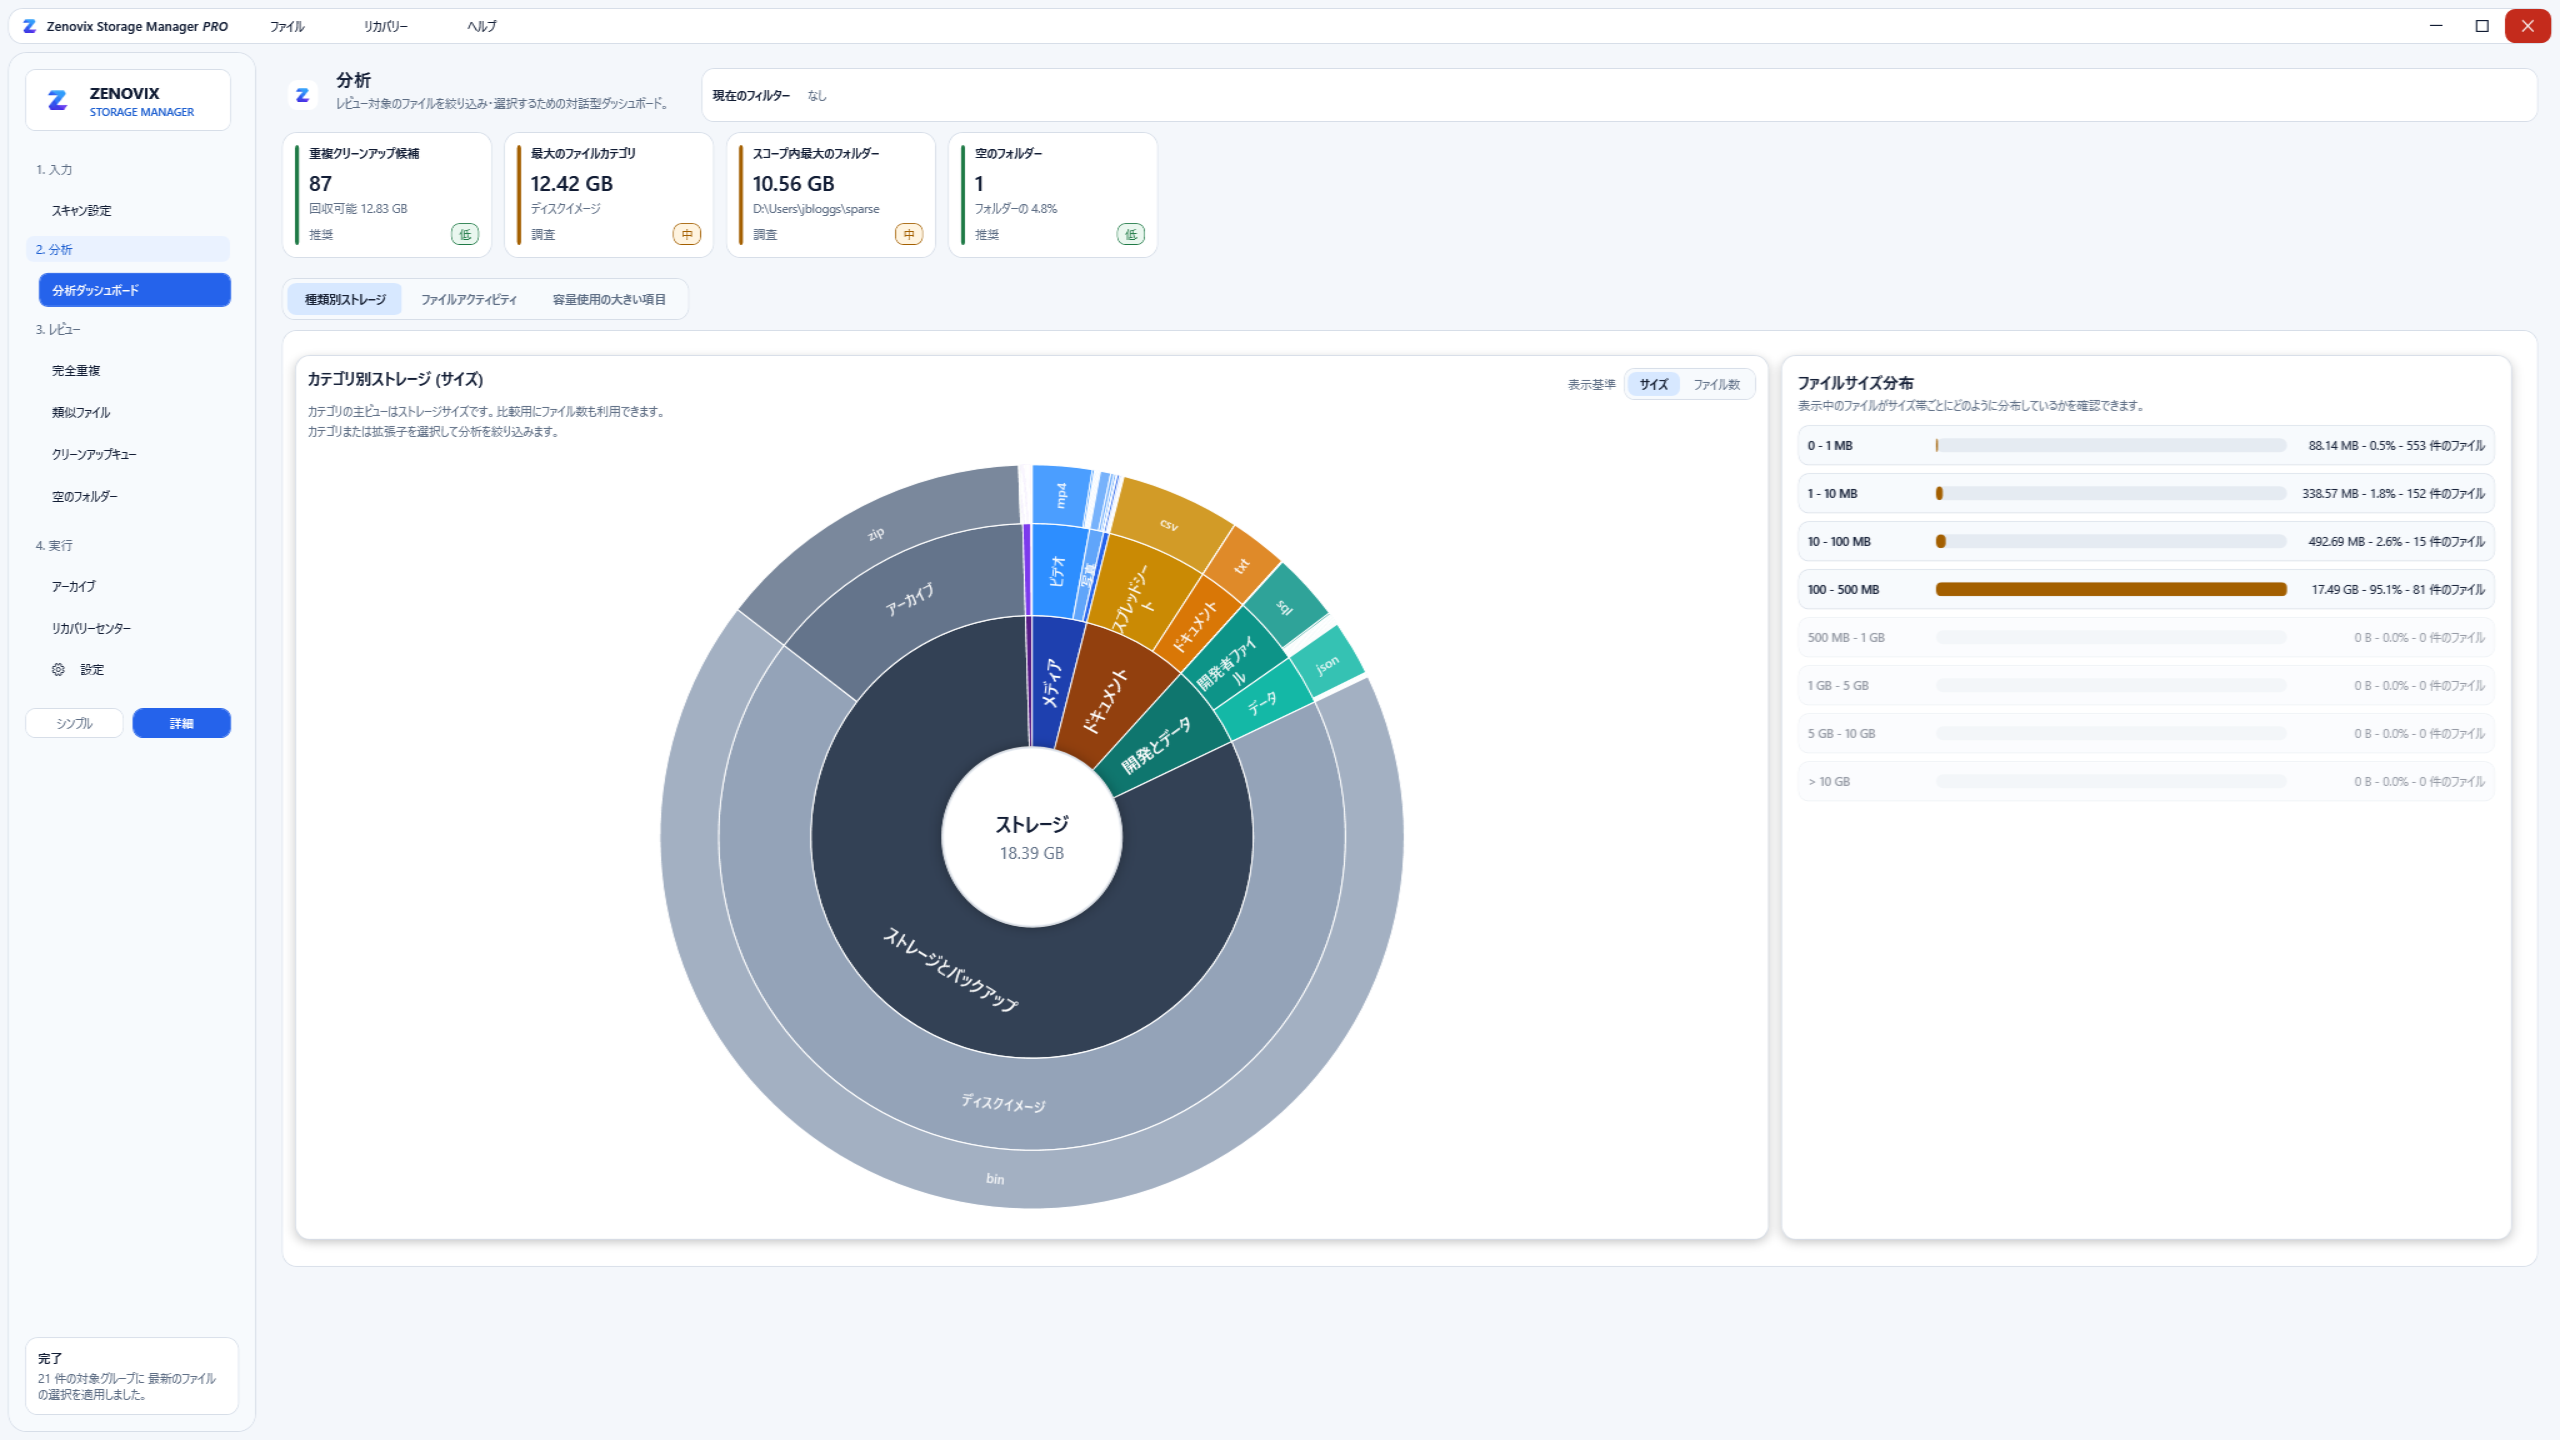
Task: Click the 中 badge on largest folder card
Action: tap(909, 234)
